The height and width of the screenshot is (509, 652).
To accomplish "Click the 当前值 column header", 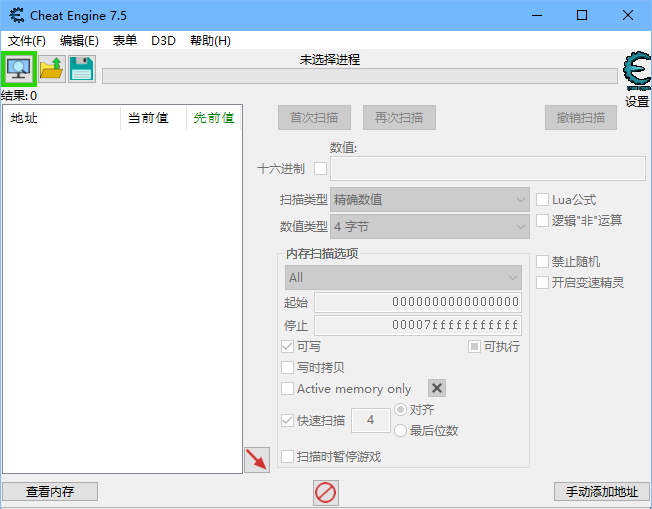I will 153,118.
